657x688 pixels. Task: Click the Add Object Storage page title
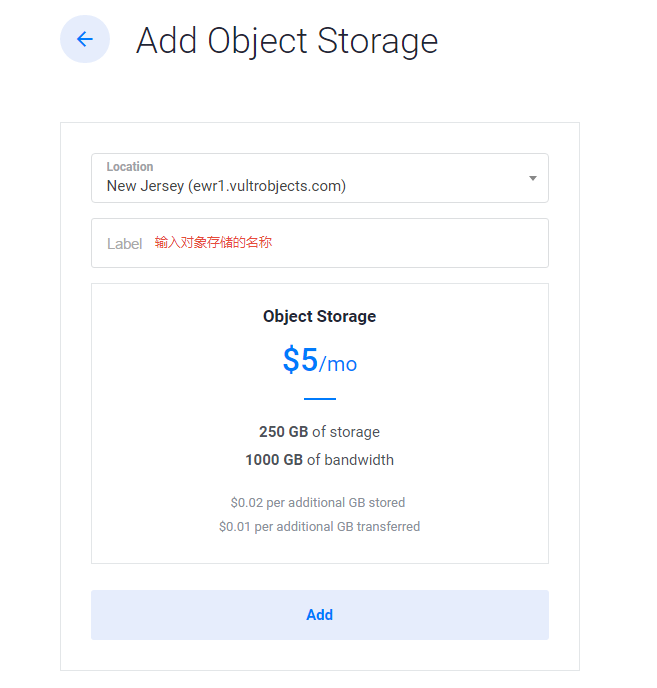click(287, 41)
